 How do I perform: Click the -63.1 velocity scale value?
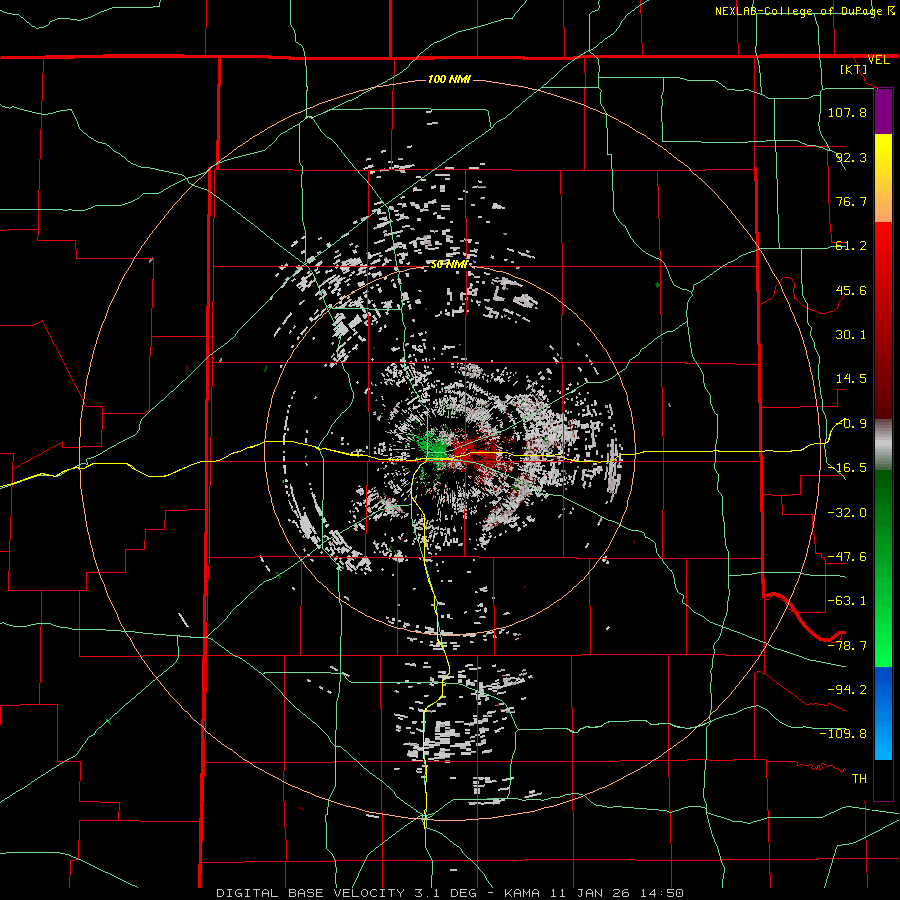[x=847, y=601]
